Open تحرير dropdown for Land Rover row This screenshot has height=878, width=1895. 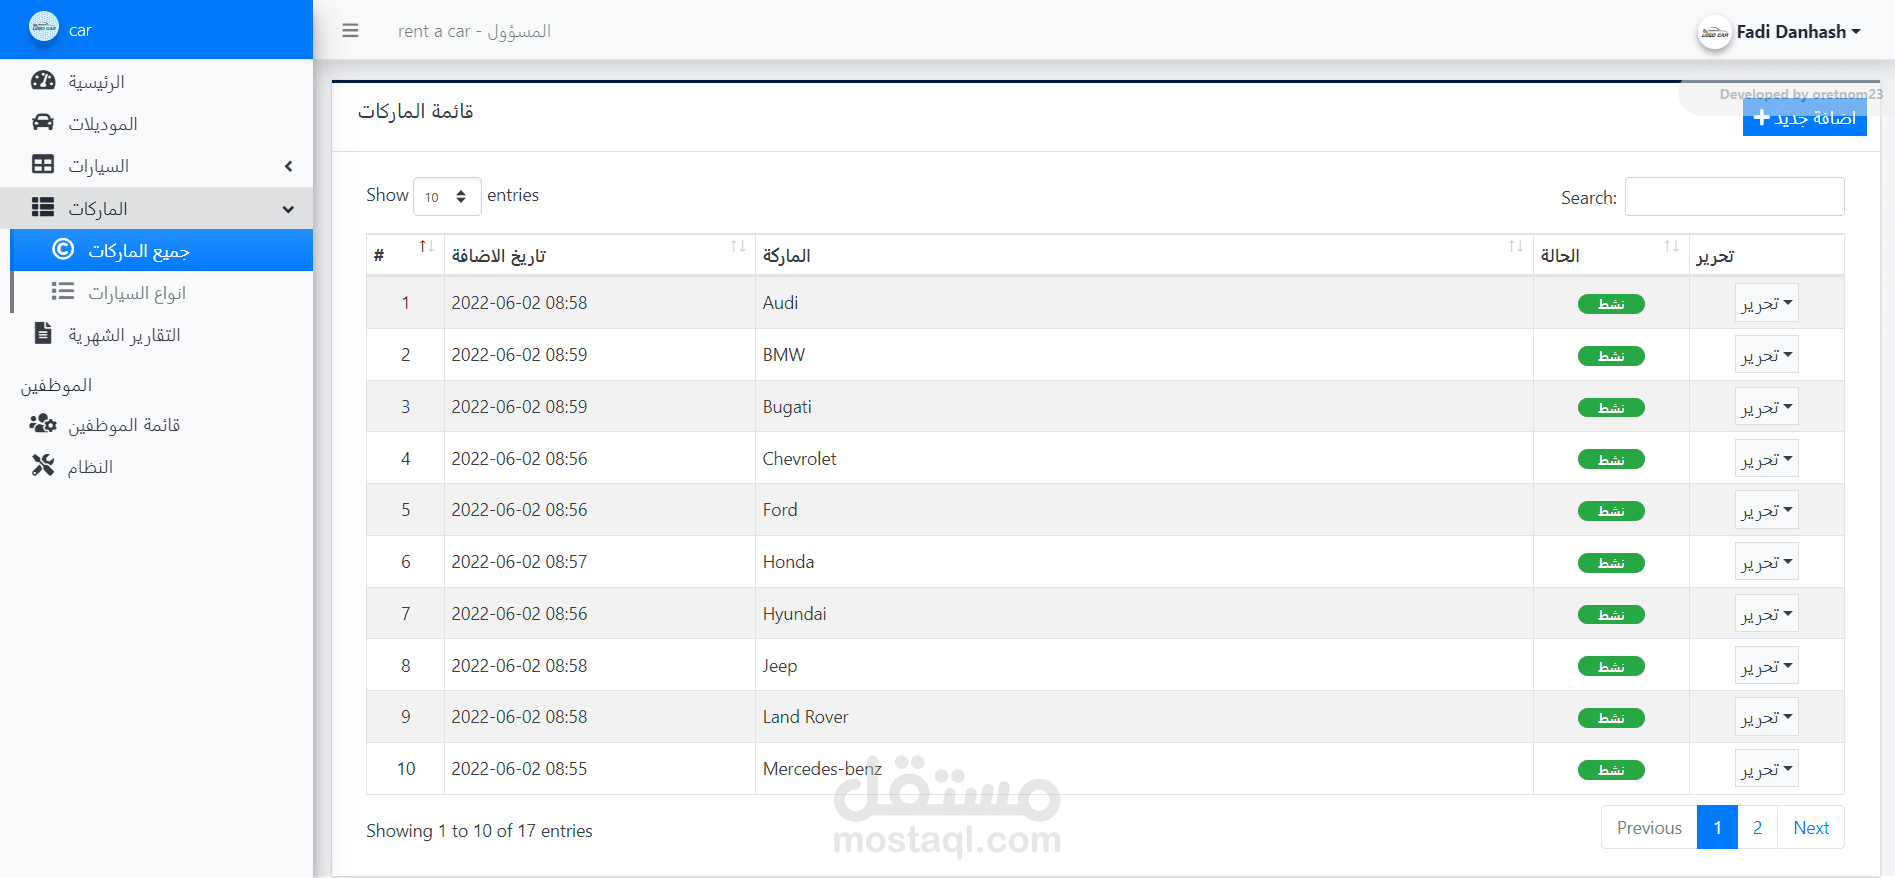tap(1766, 717)
